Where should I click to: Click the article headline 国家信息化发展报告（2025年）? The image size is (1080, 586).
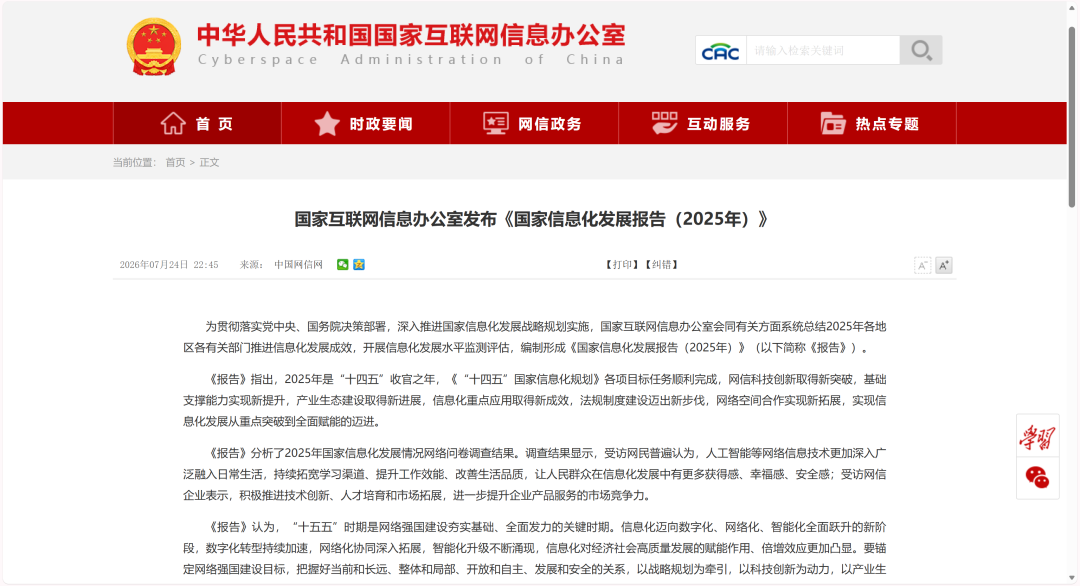coord(531,219)
